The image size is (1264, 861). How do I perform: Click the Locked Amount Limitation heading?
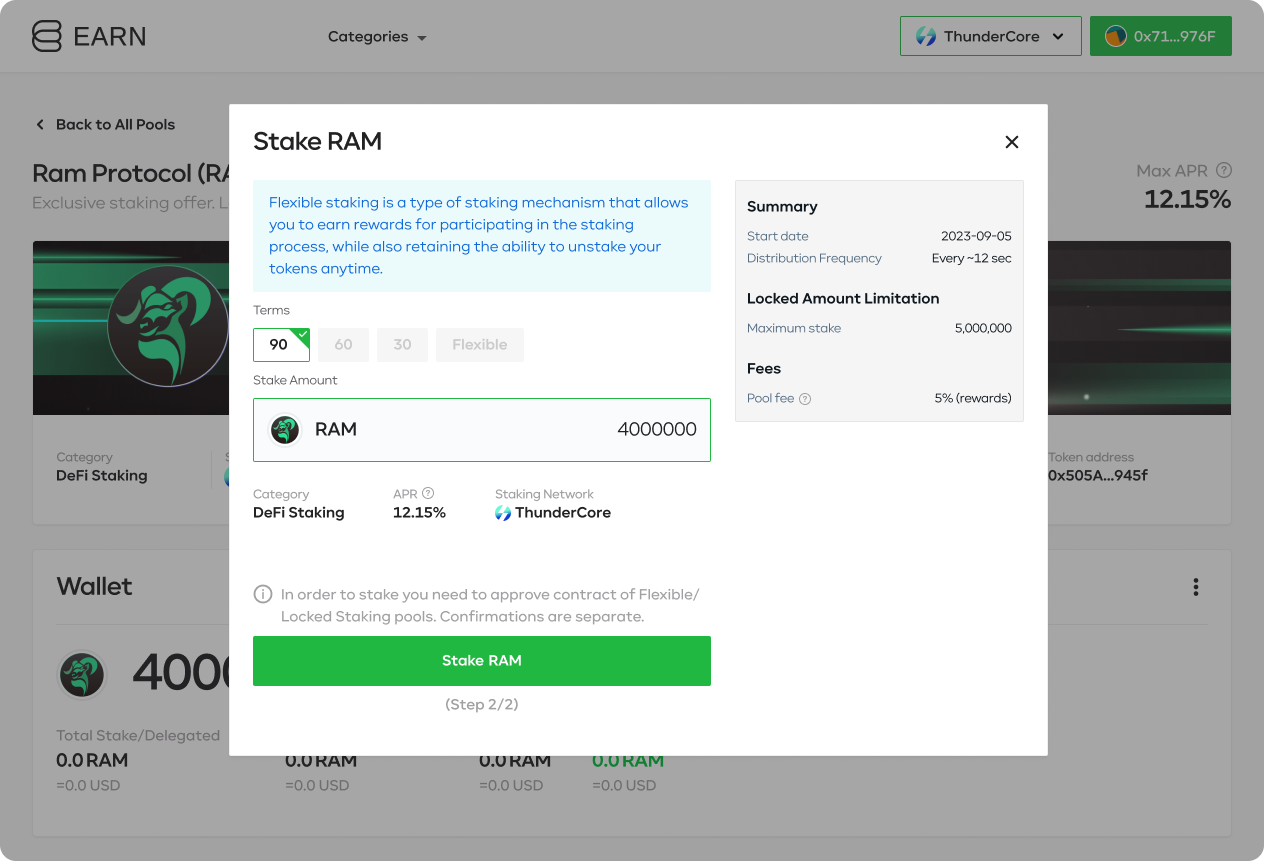tap(843, 298)
